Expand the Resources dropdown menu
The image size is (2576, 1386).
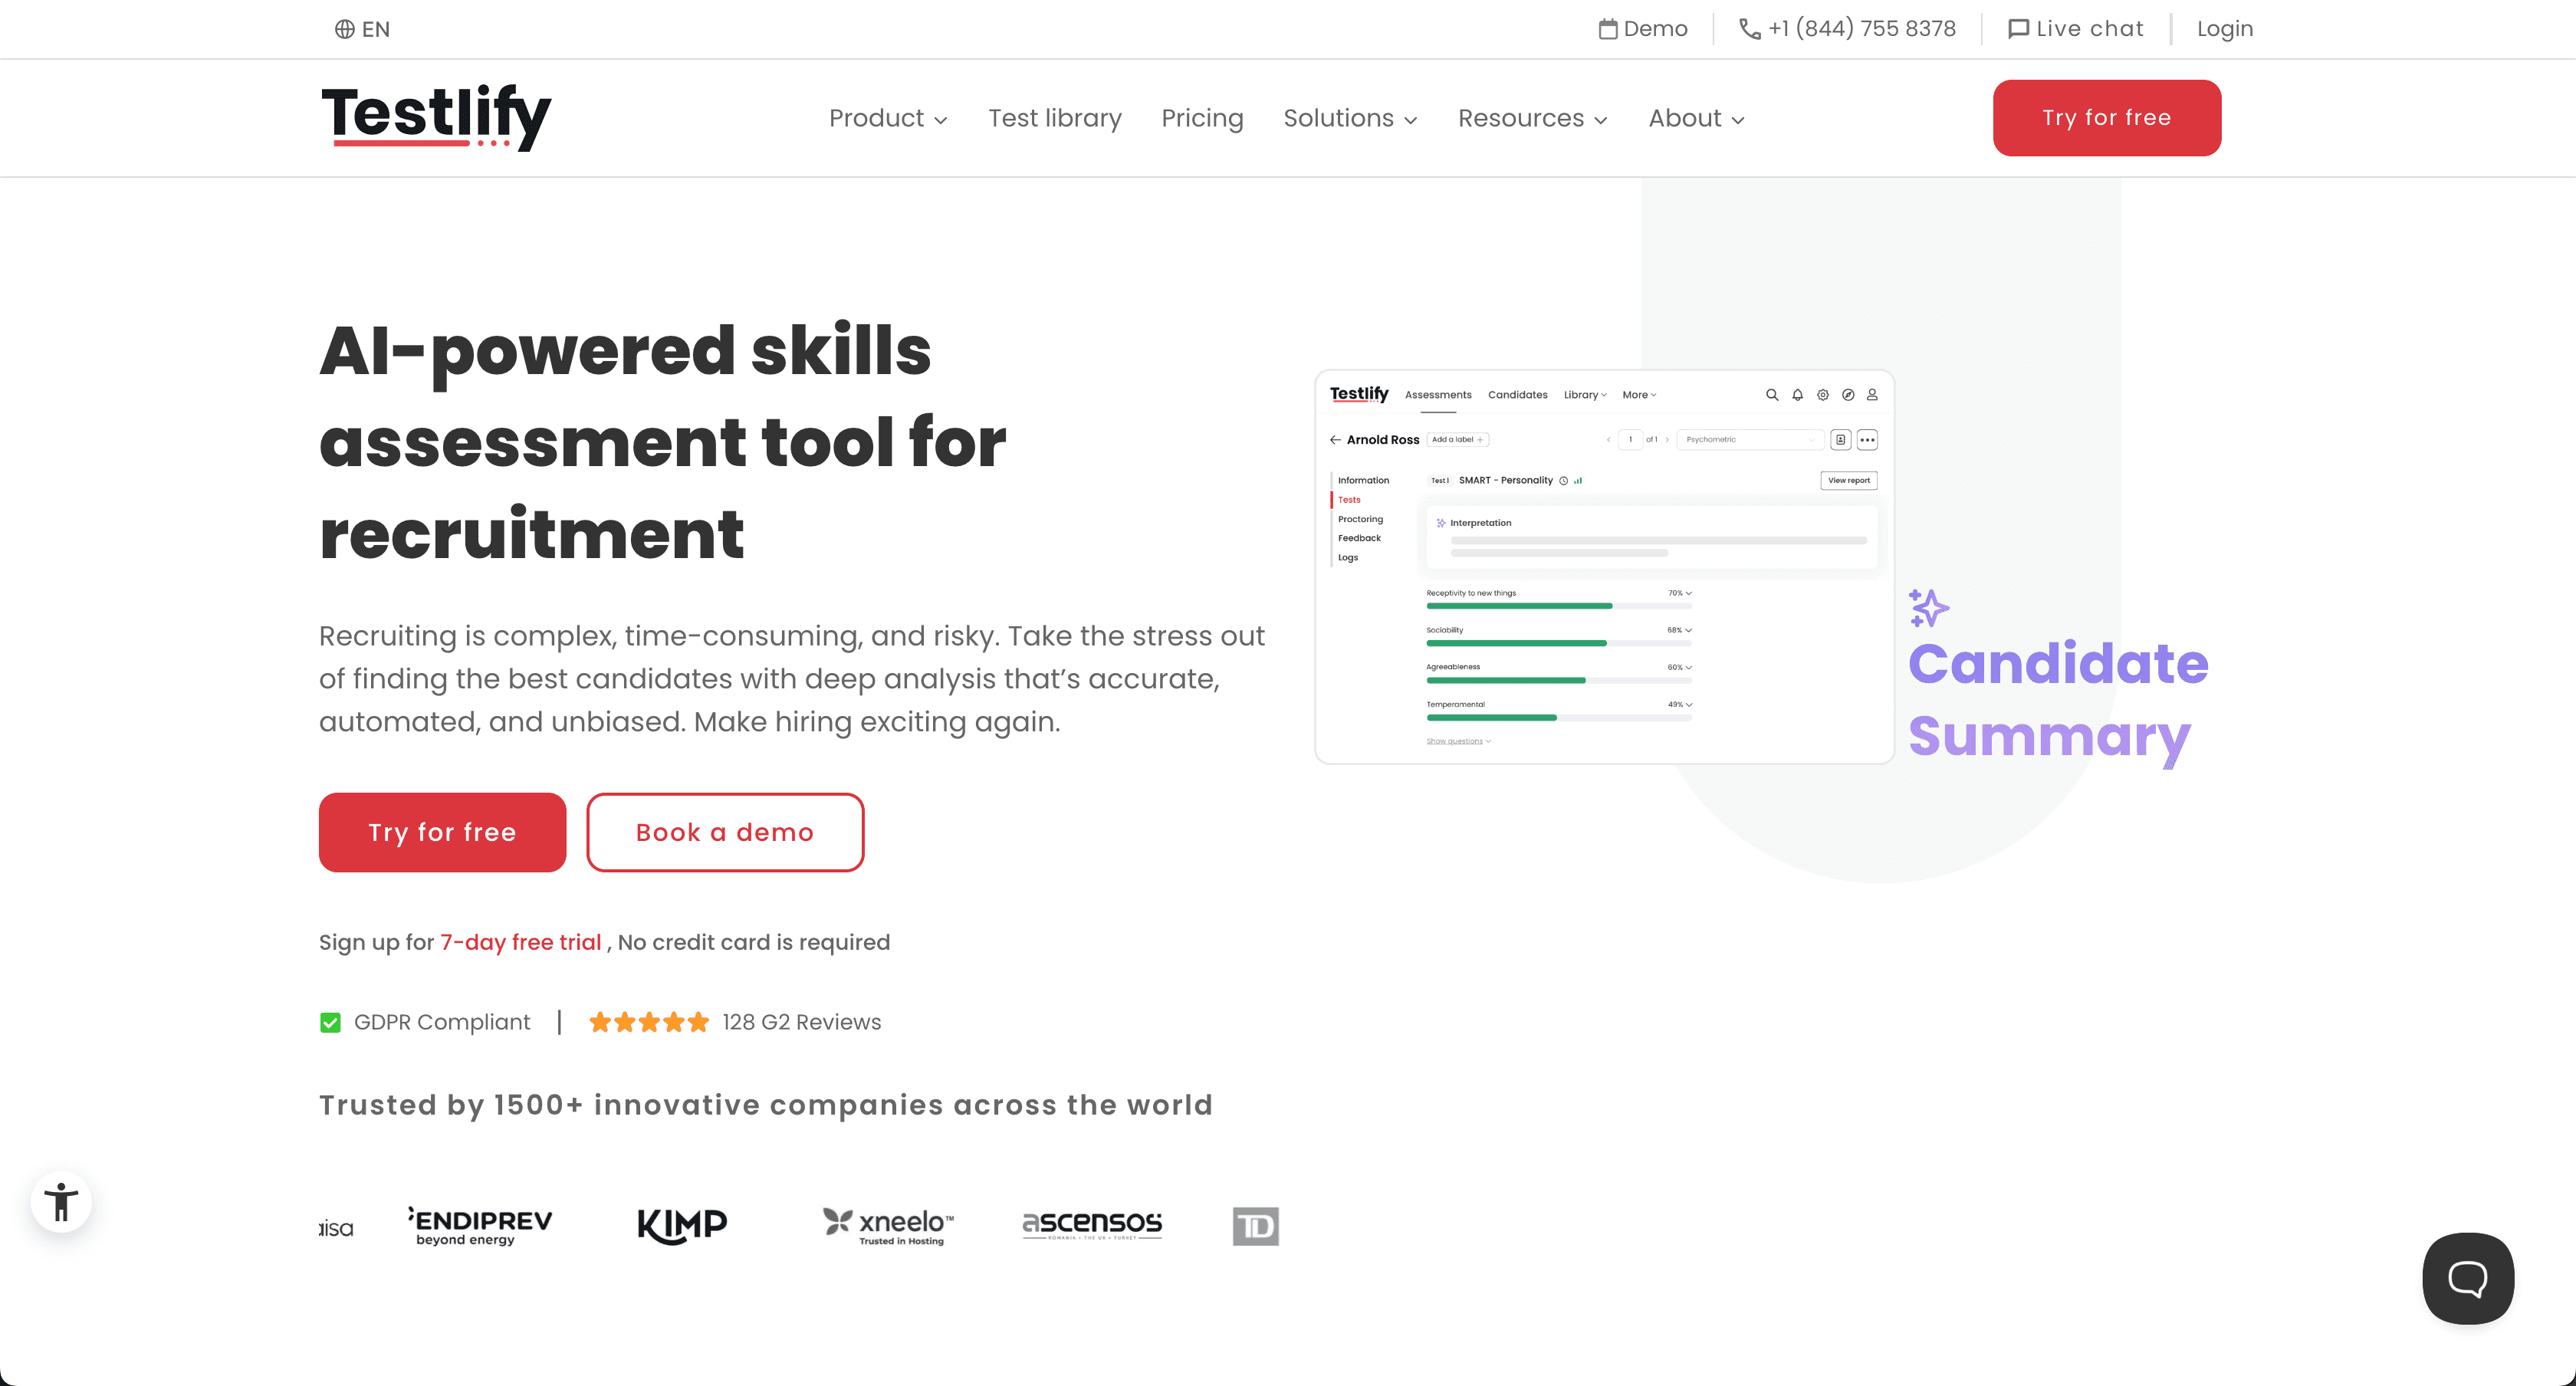(1532, 118)
